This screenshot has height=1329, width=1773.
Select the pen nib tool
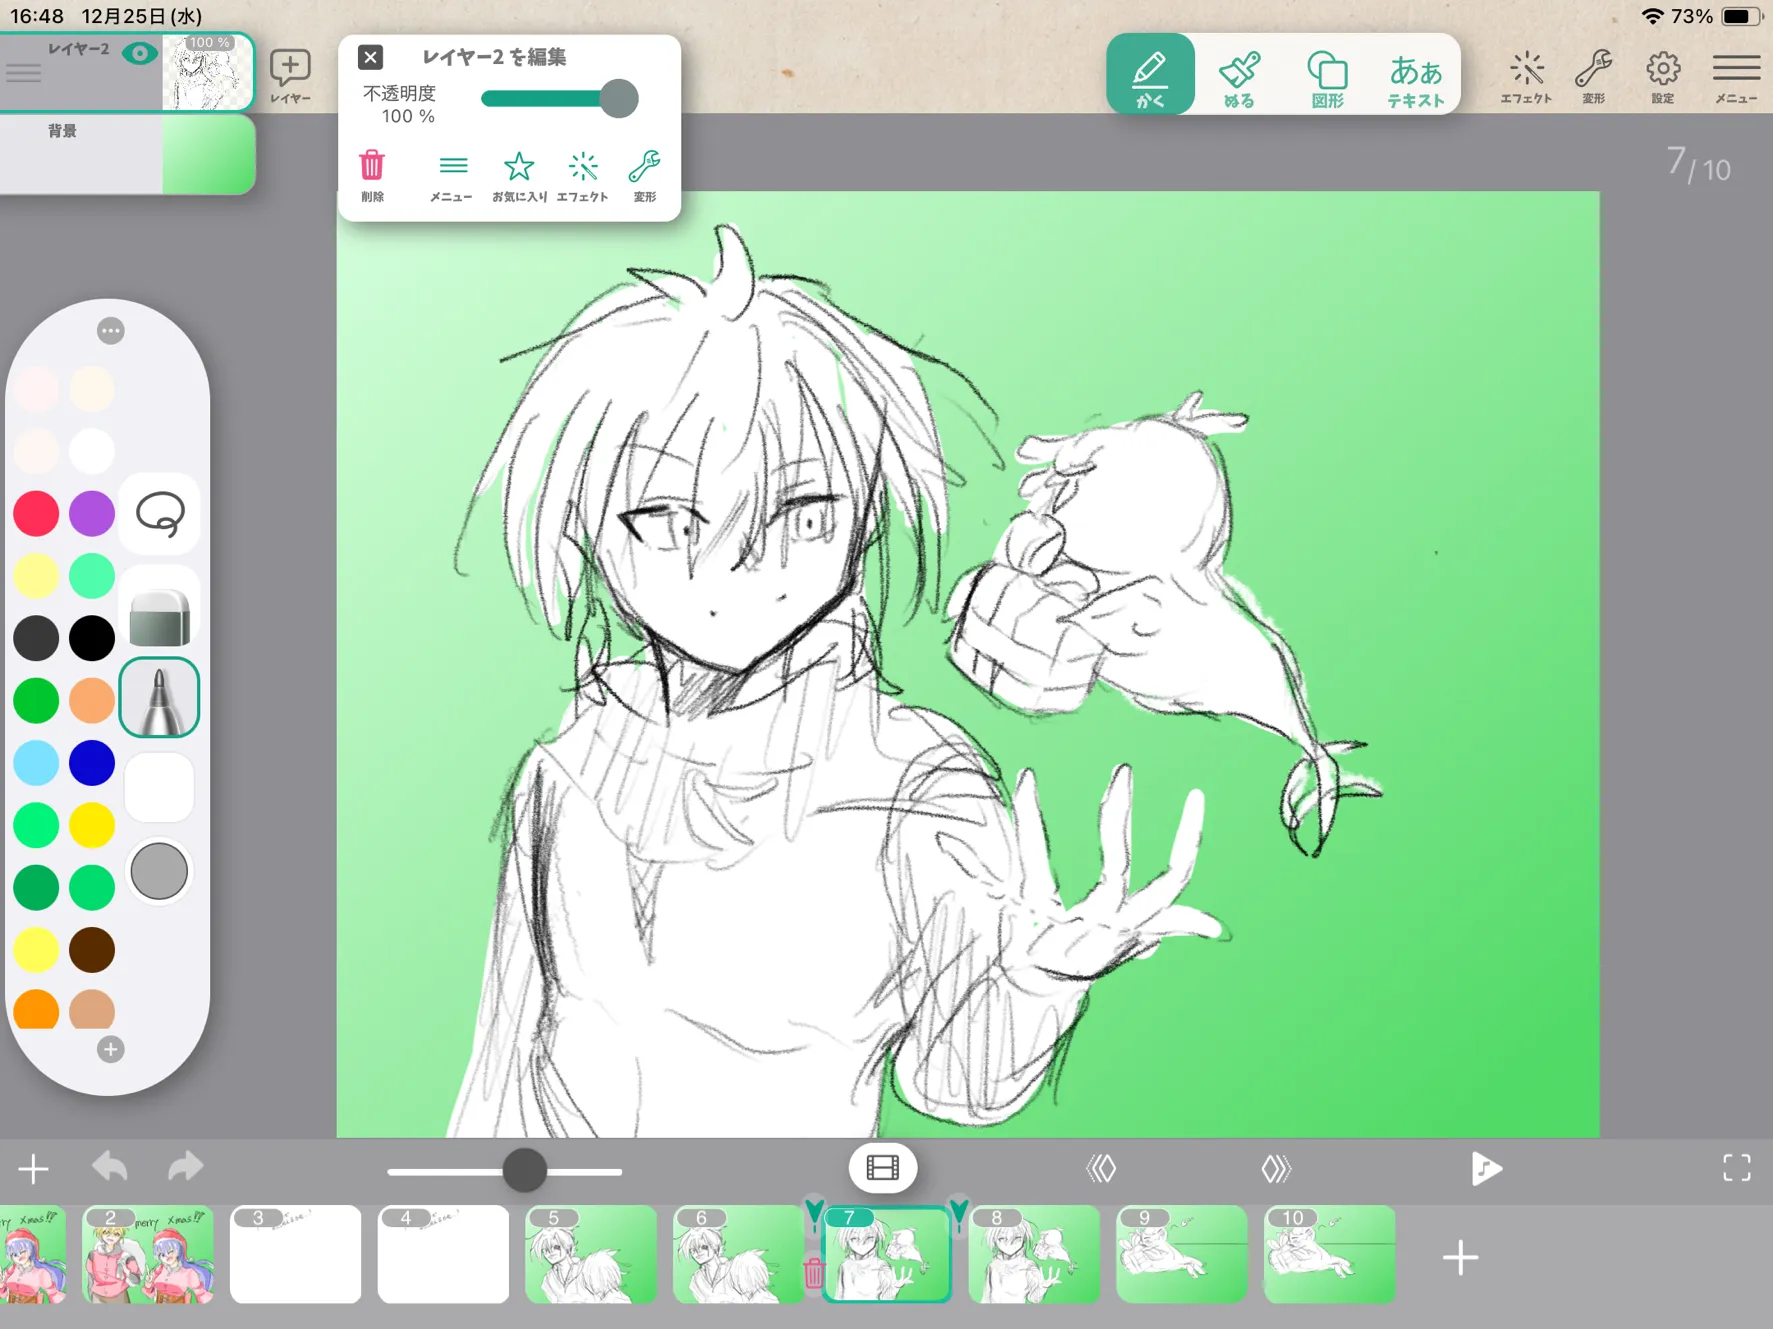[x=160, y=698]
